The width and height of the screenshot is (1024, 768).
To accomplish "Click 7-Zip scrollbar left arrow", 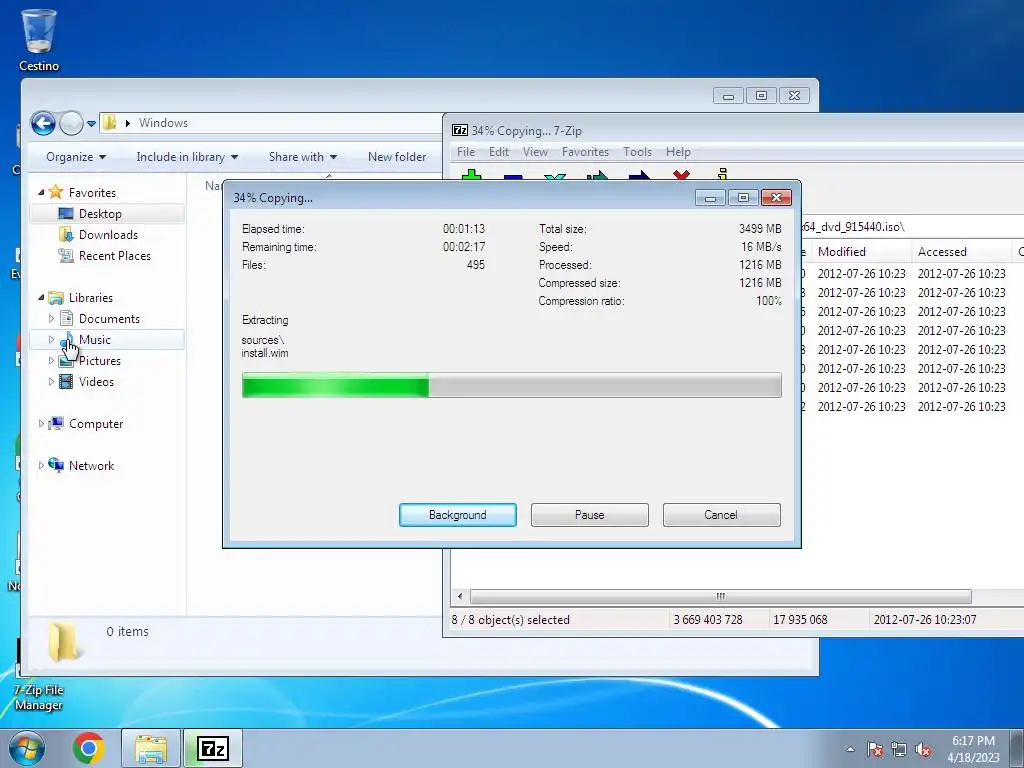I will pyautogui.click(x=460, y=596).
